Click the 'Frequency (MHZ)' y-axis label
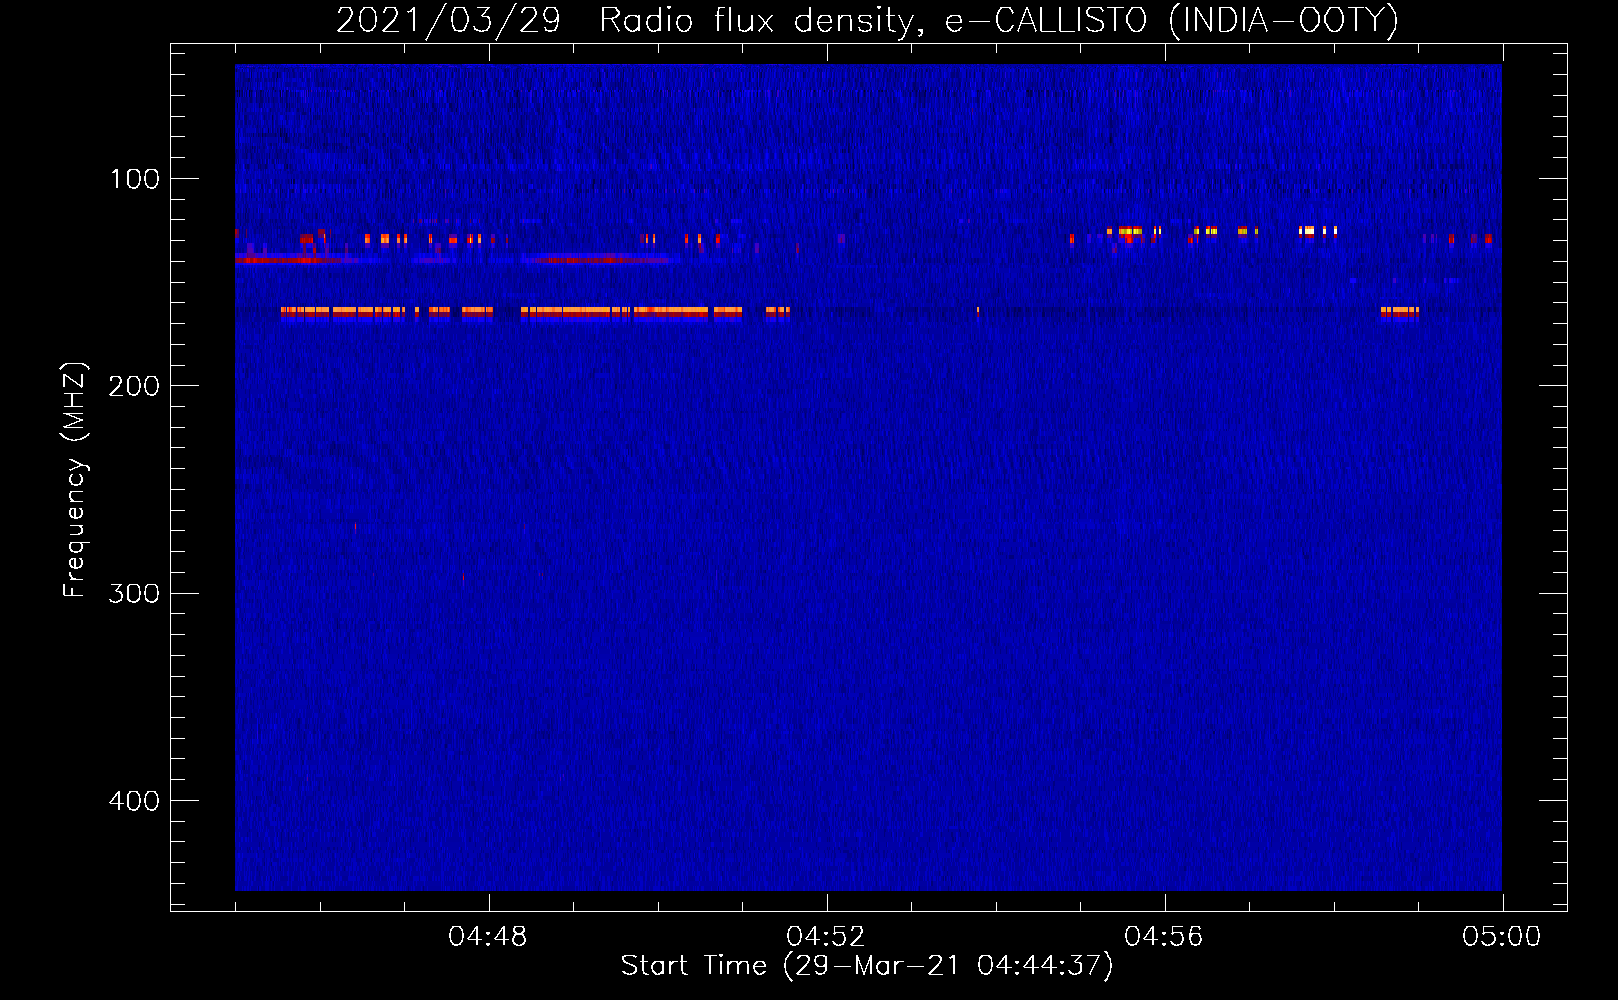This screenshot has height=1000, width=1618. tap(75, 480)
